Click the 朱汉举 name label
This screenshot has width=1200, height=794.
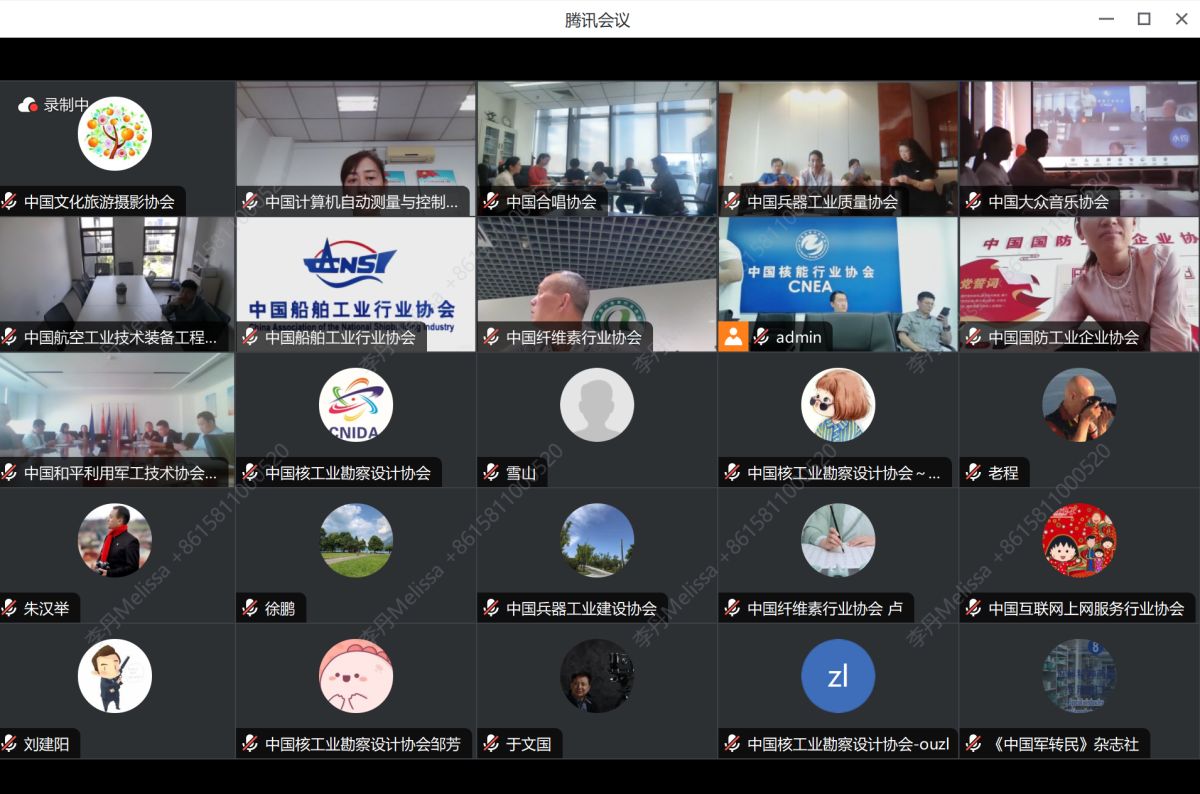tap(47, 608)
